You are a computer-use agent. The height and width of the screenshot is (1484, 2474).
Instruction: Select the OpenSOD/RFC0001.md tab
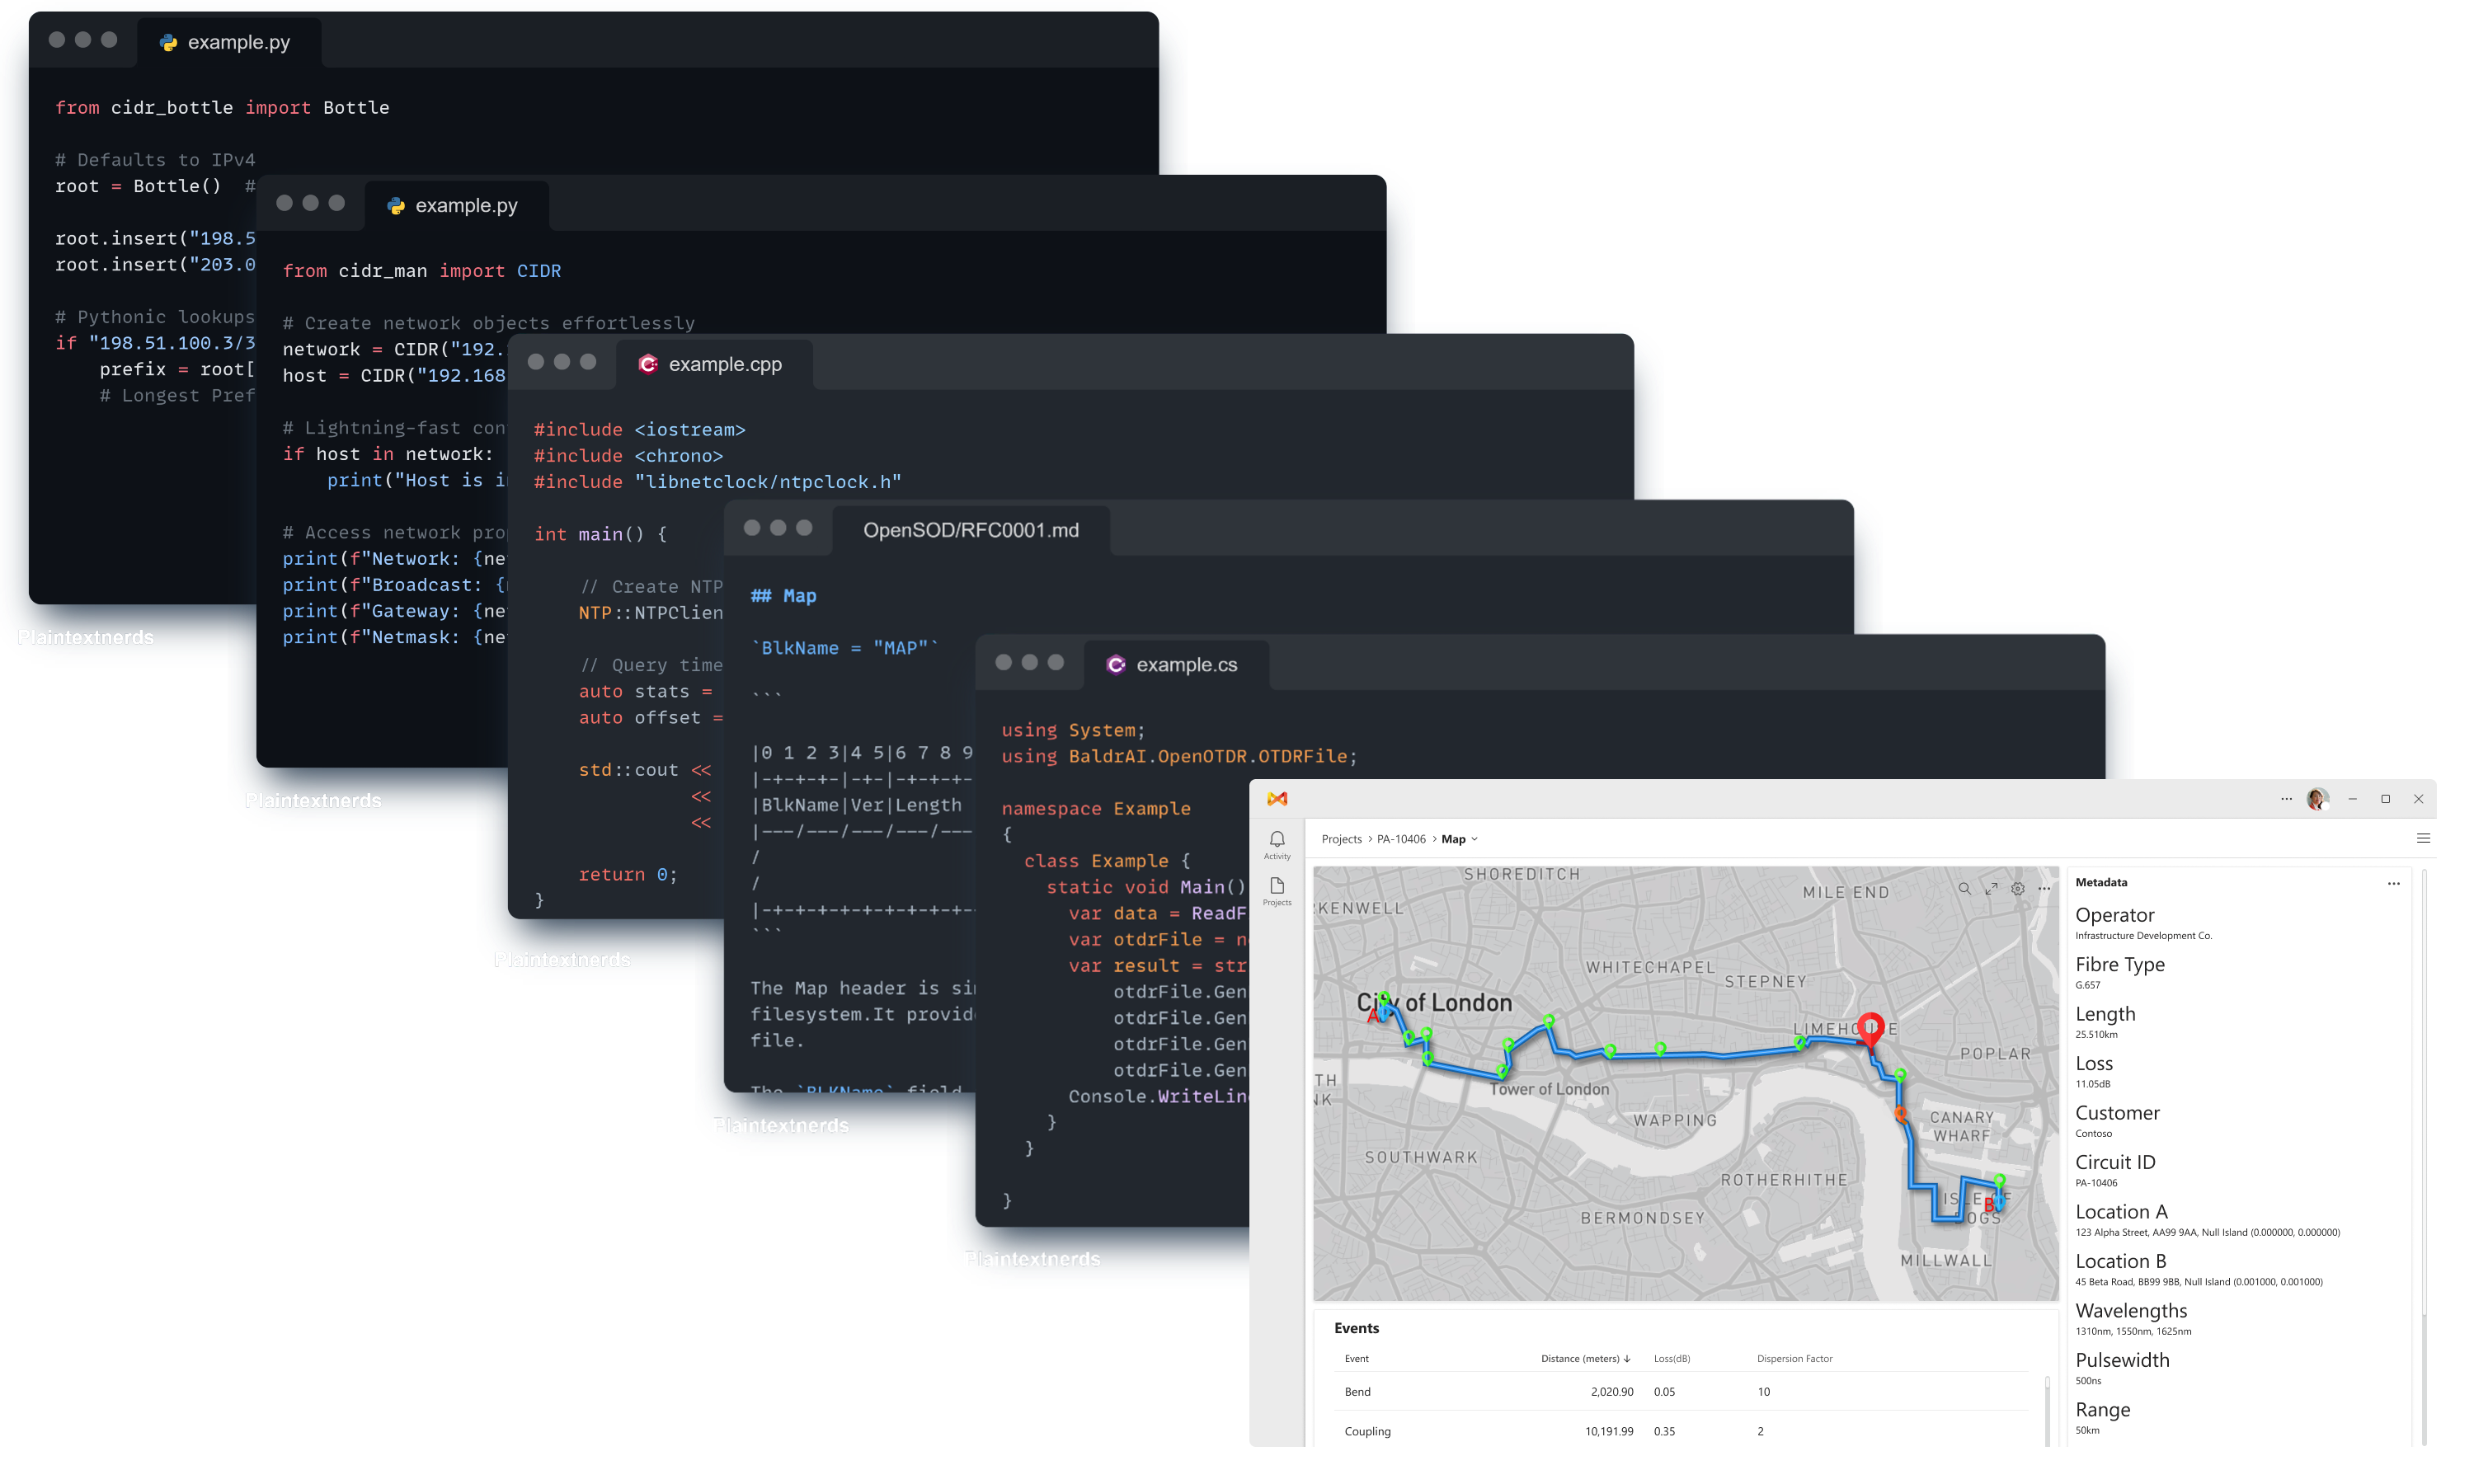point(970,530)
